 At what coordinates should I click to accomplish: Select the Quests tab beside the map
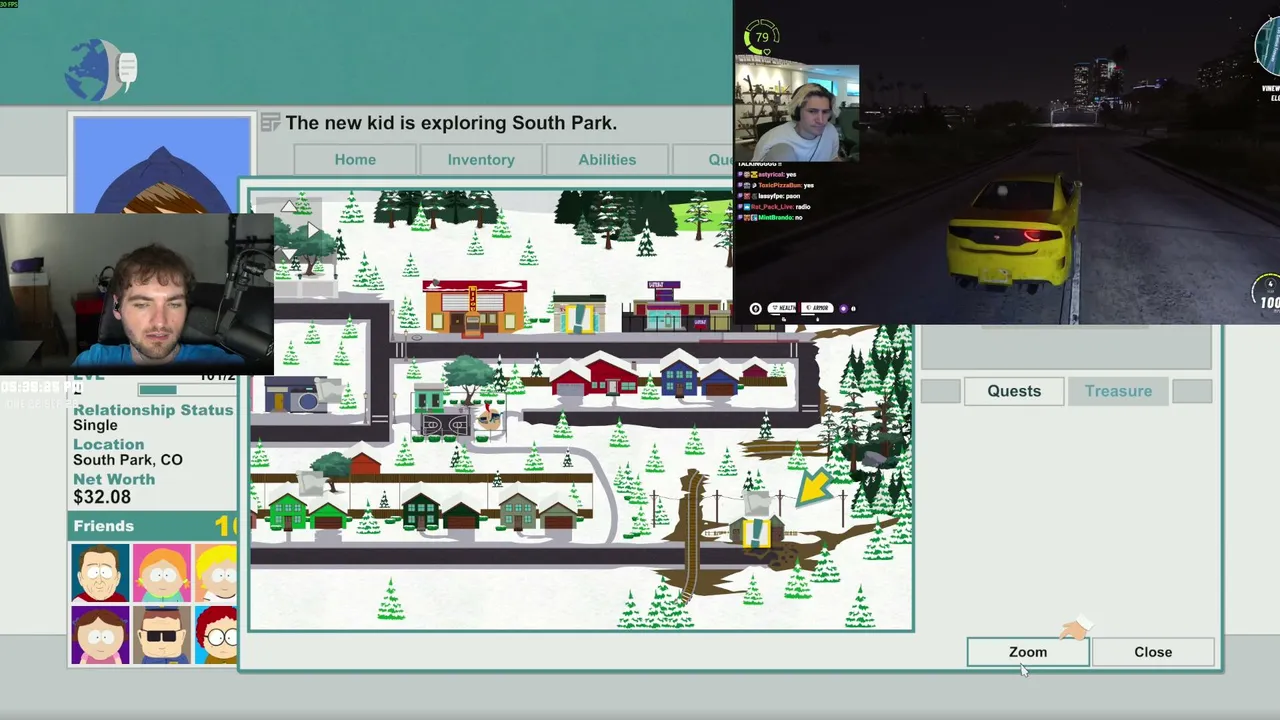[1014, 391]
